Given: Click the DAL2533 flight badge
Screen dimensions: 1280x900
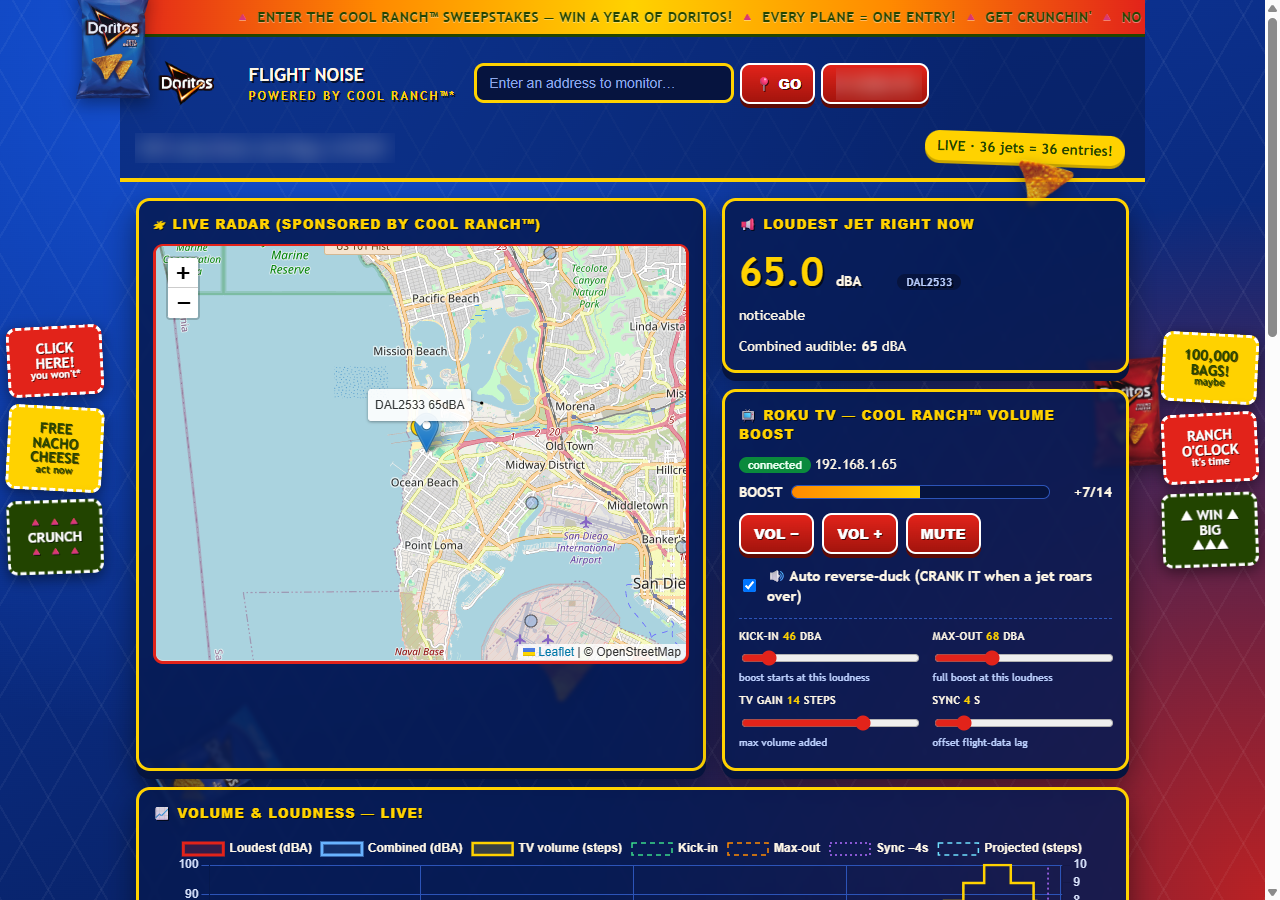Looking at the screenshot, I should click(x=928, y=282).
